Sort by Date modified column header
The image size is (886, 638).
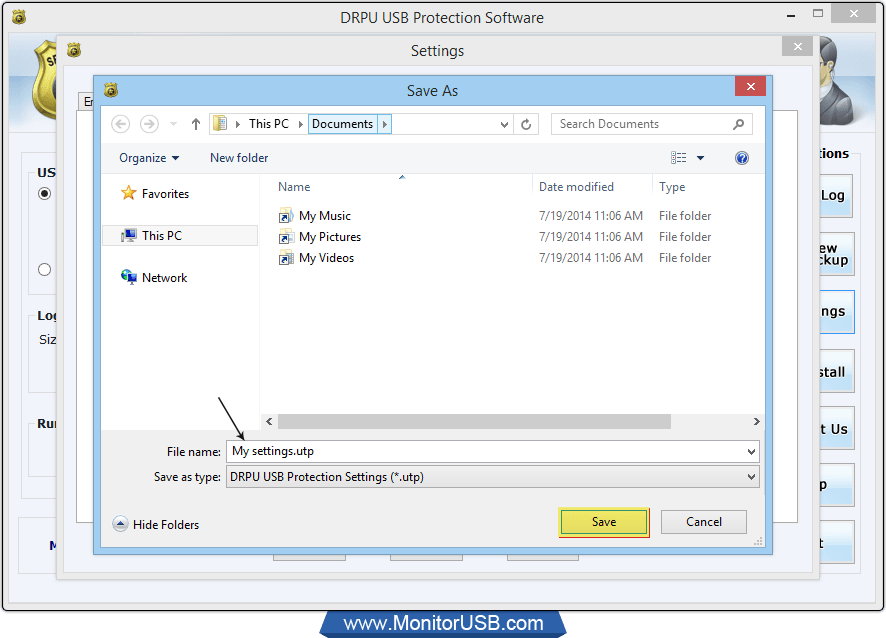pos(576,187)
